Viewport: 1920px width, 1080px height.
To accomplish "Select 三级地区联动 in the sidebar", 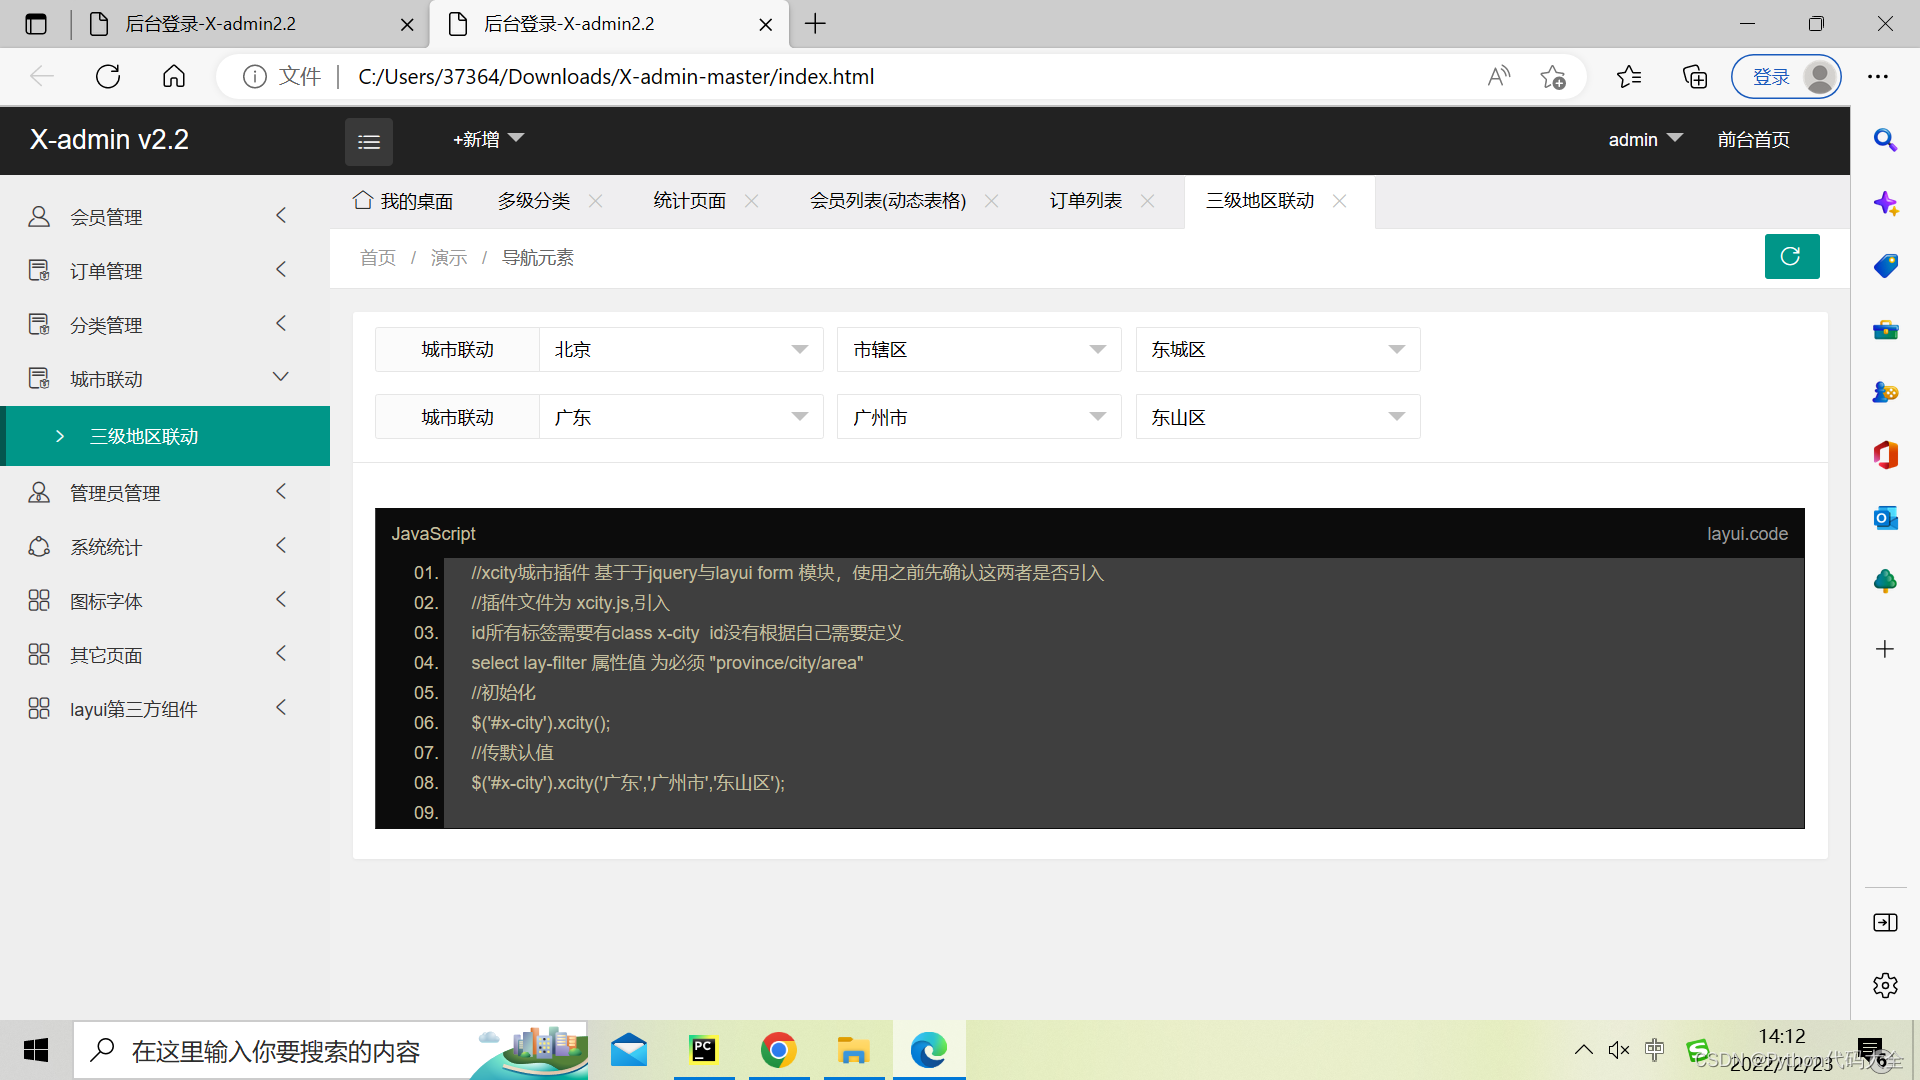I will [165, 436].
